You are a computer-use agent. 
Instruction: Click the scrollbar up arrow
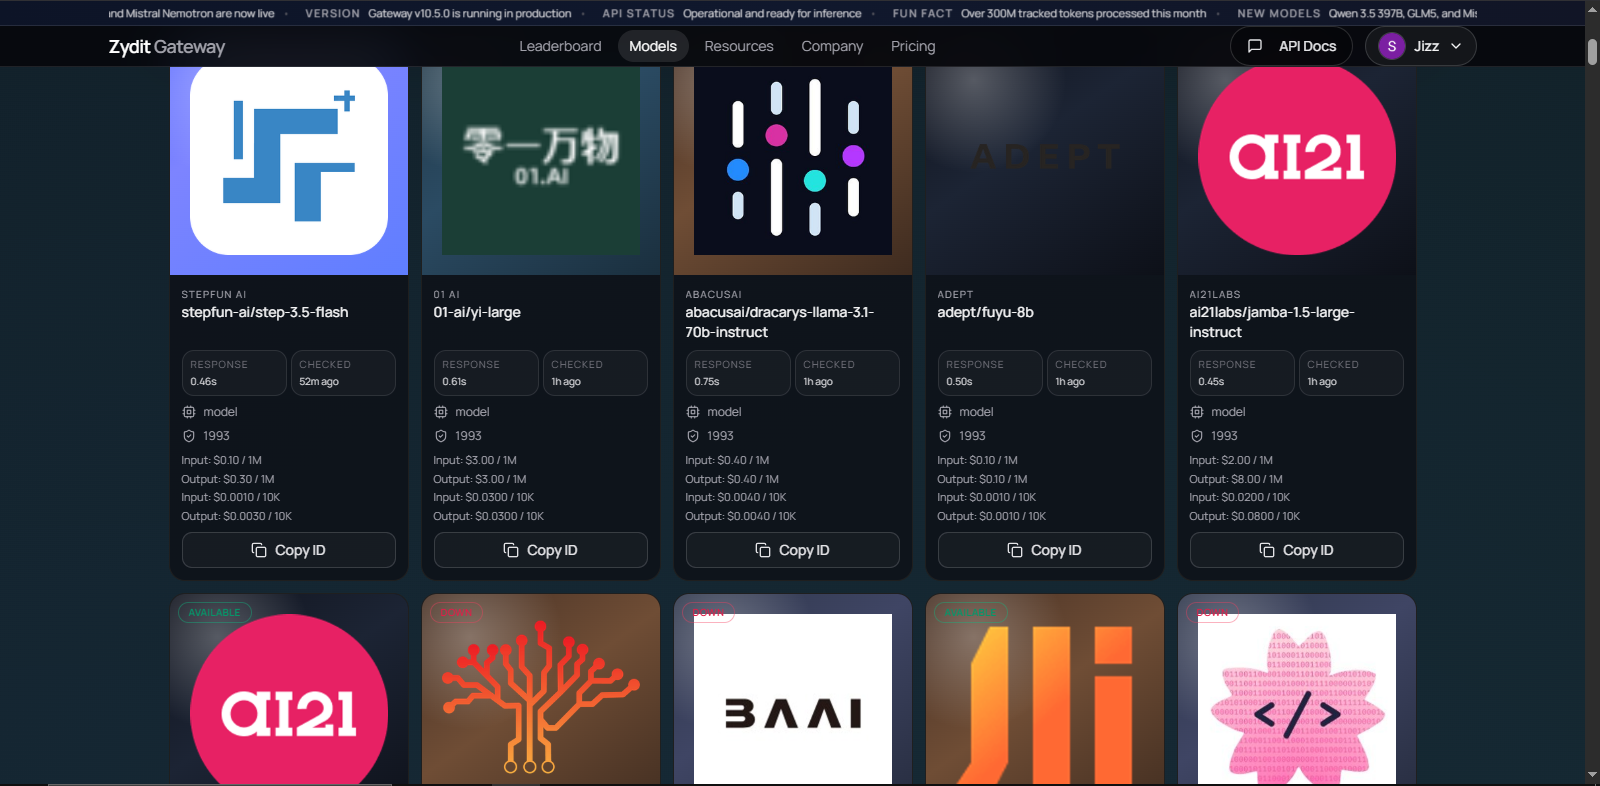click(1592, 8)
